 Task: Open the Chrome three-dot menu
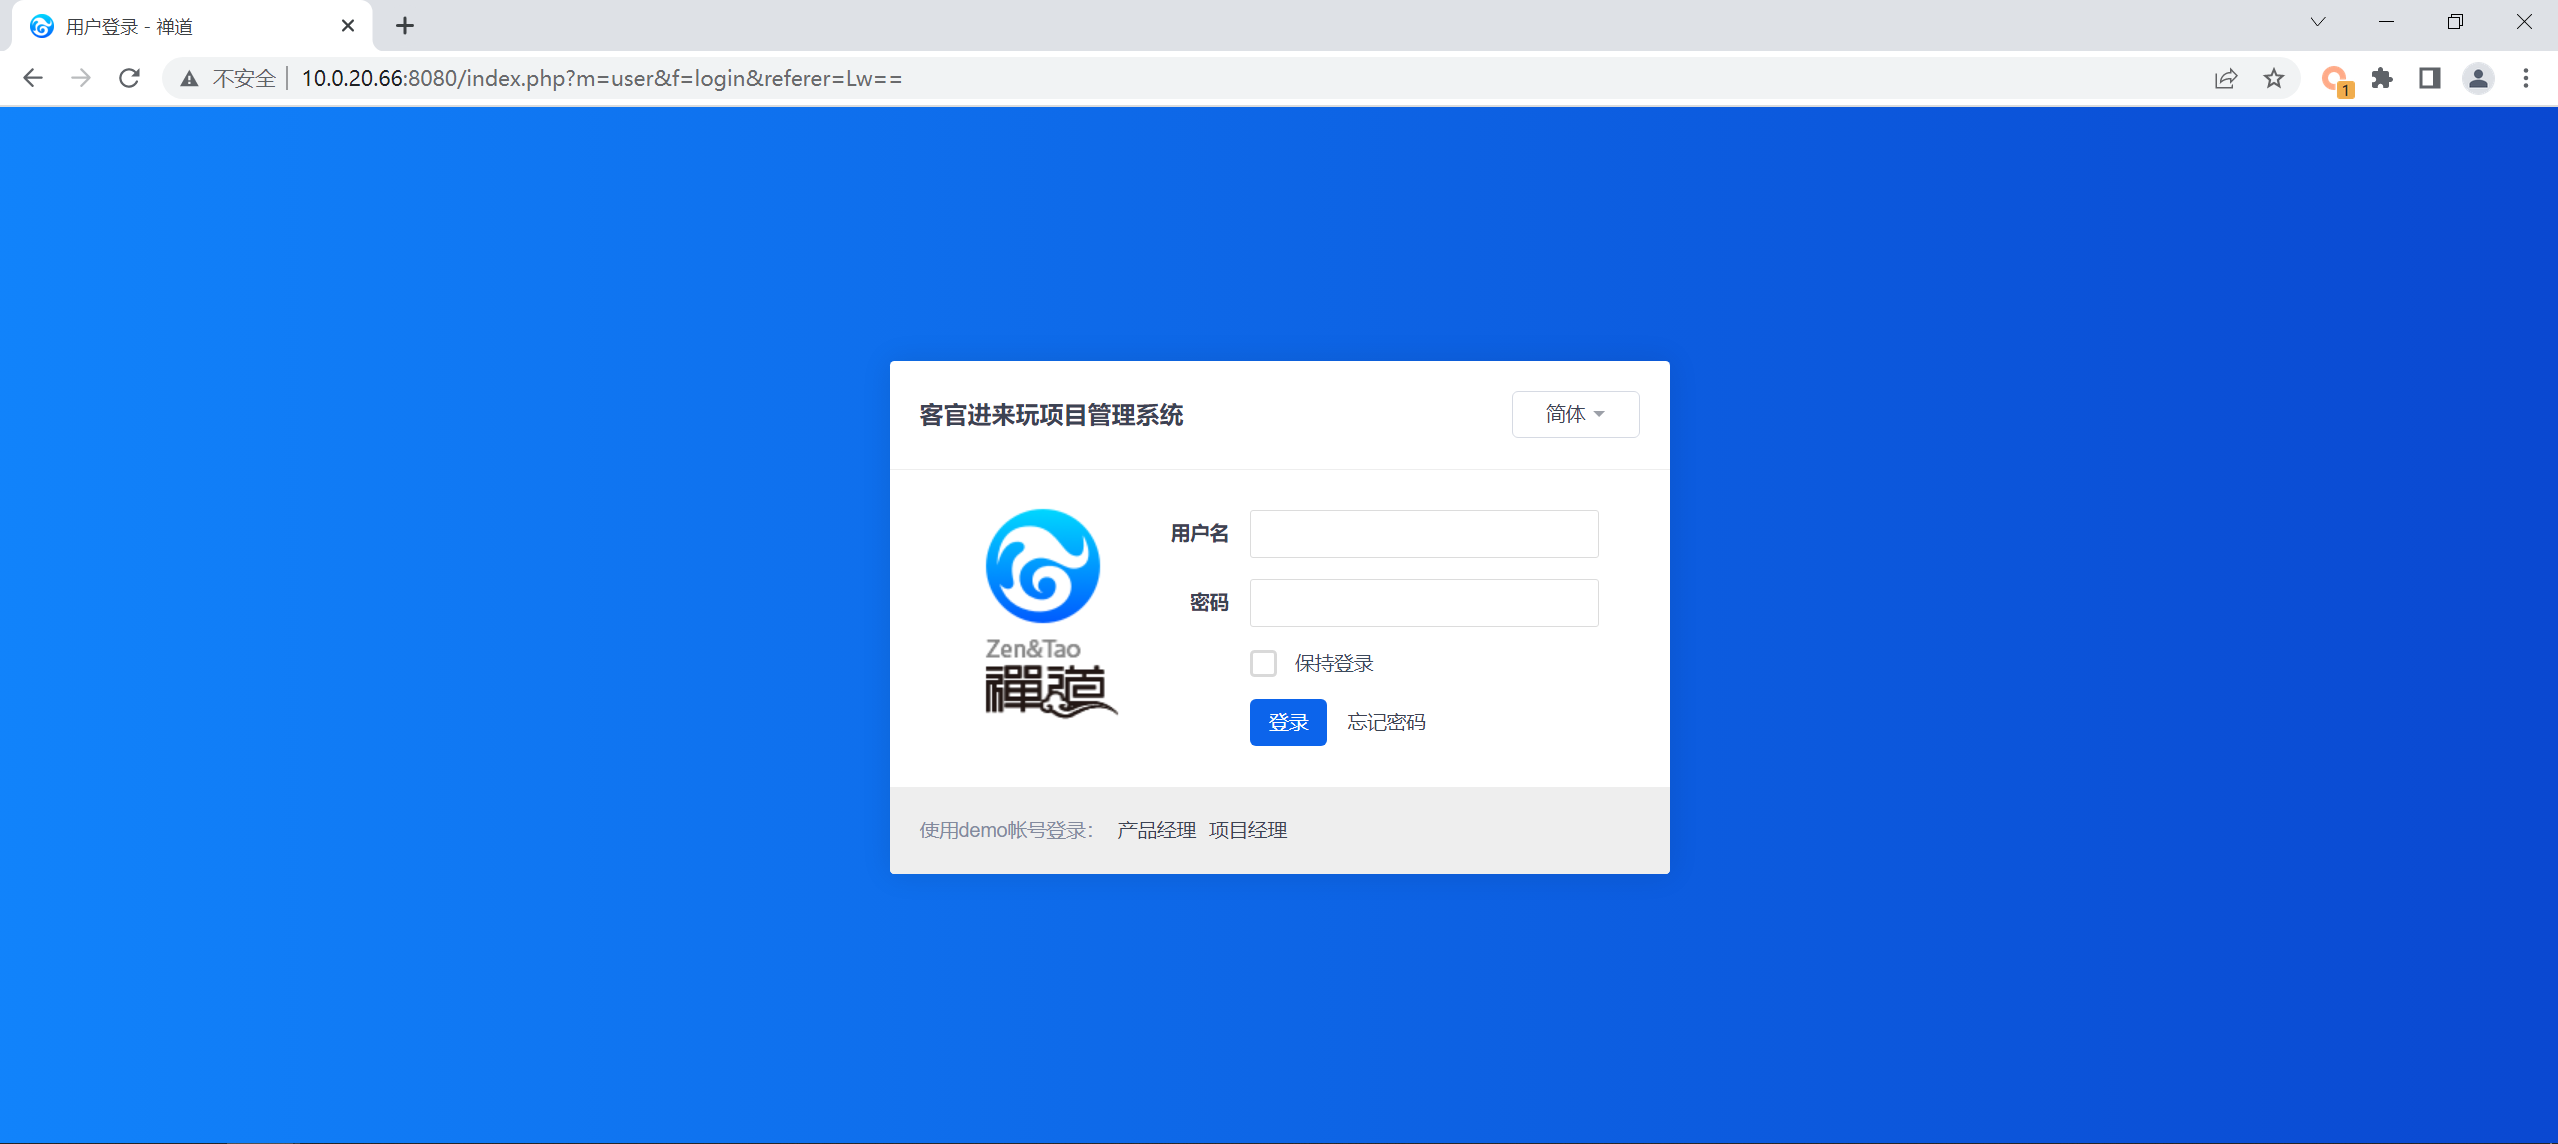[x=2526, y=78]
